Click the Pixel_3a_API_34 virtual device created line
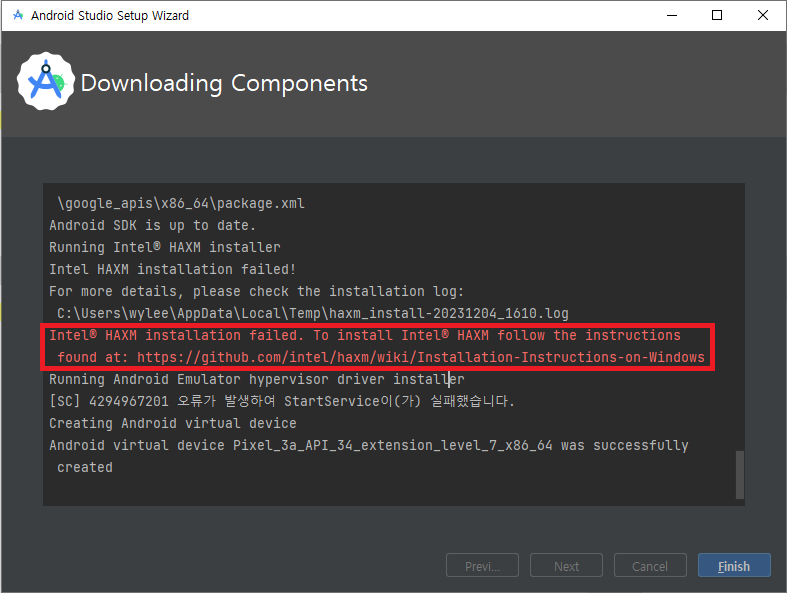Screen dimensions: 787x593 (x=369, y=445)
